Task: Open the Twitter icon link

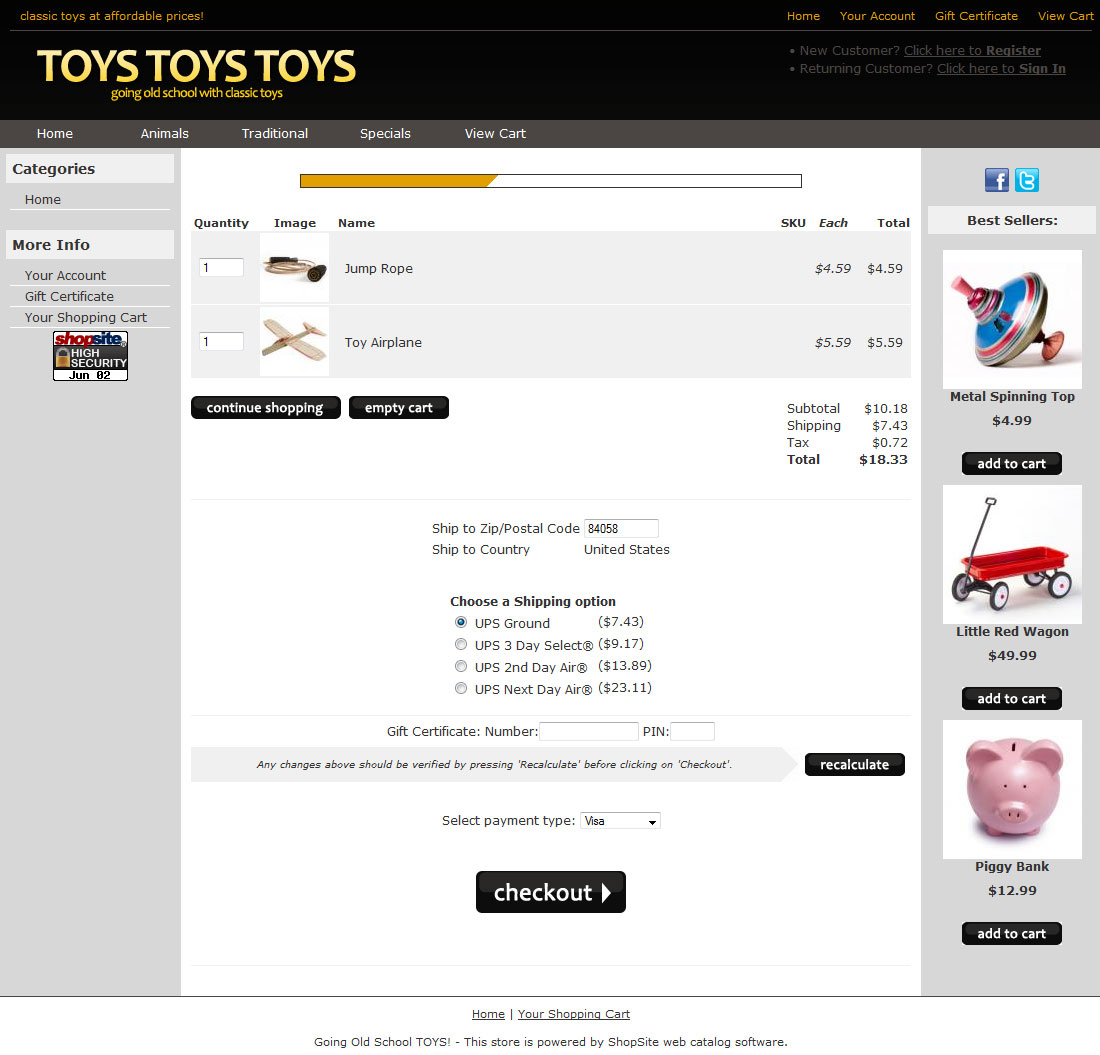Action: pos(1027,180)
